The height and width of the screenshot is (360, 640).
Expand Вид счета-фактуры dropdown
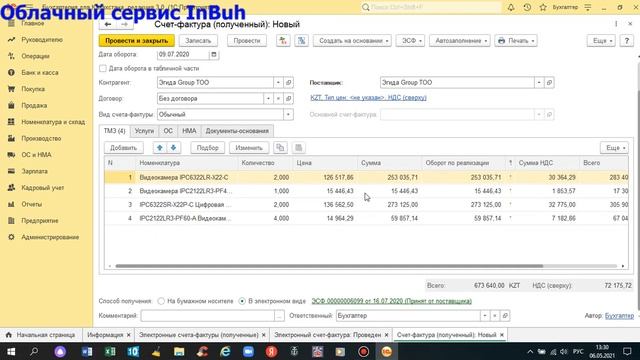pos(288,114)
